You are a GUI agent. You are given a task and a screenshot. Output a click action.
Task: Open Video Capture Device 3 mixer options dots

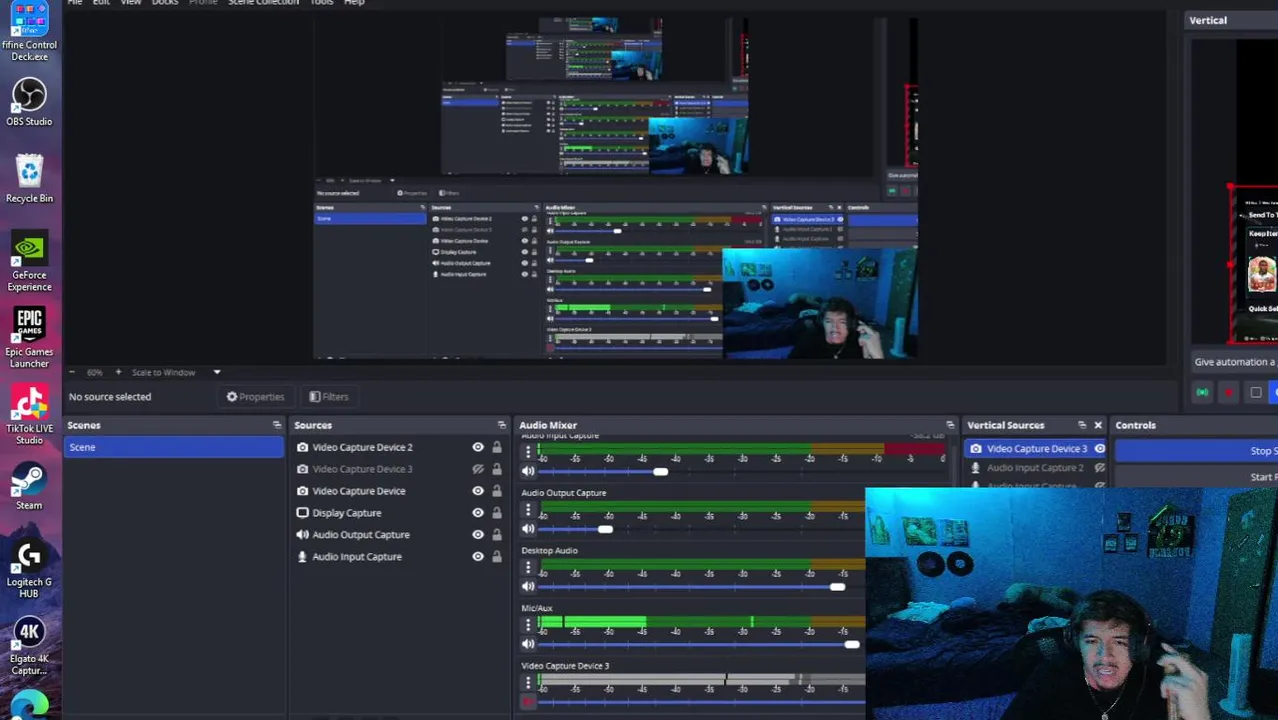point(528,683)
